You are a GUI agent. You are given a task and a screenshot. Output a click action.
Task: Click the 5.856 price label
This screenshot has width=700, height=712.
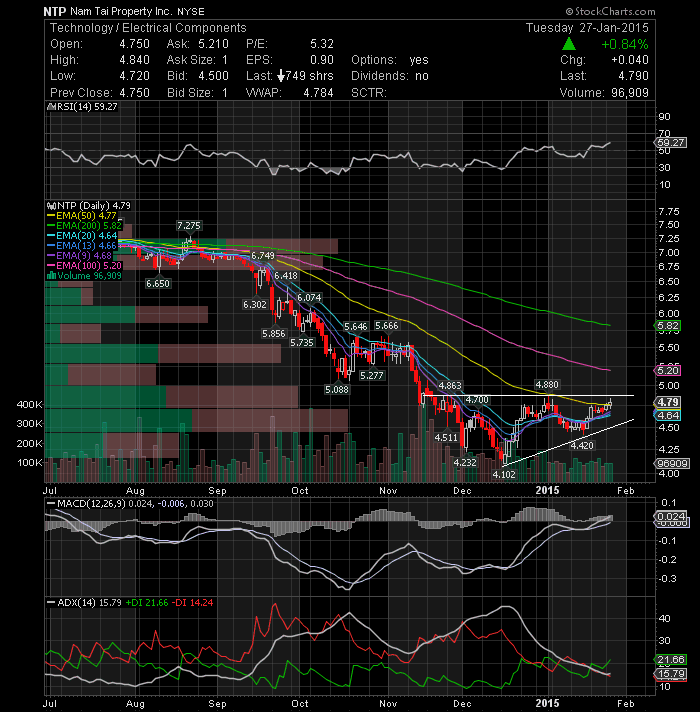(x=274, y=334)
